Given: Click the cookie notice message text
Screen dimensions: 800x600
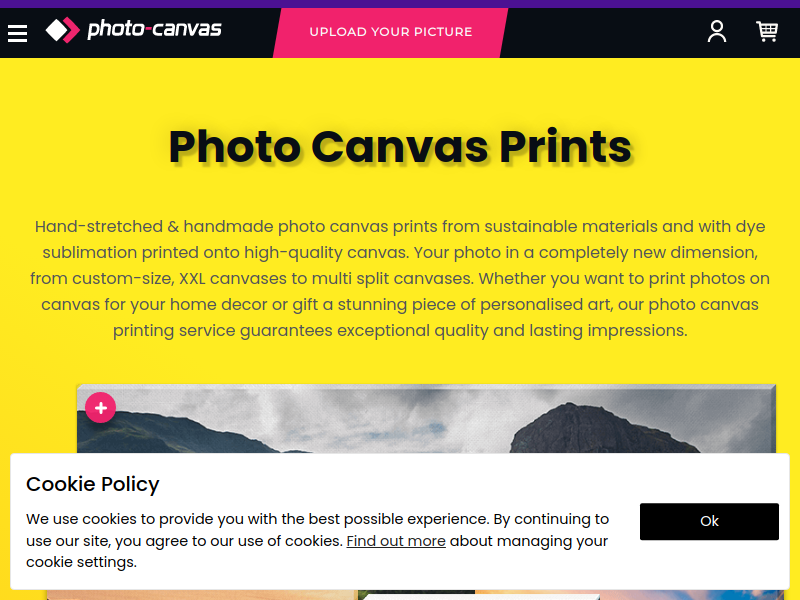Looking at the screenshot, I should (317, 541).
